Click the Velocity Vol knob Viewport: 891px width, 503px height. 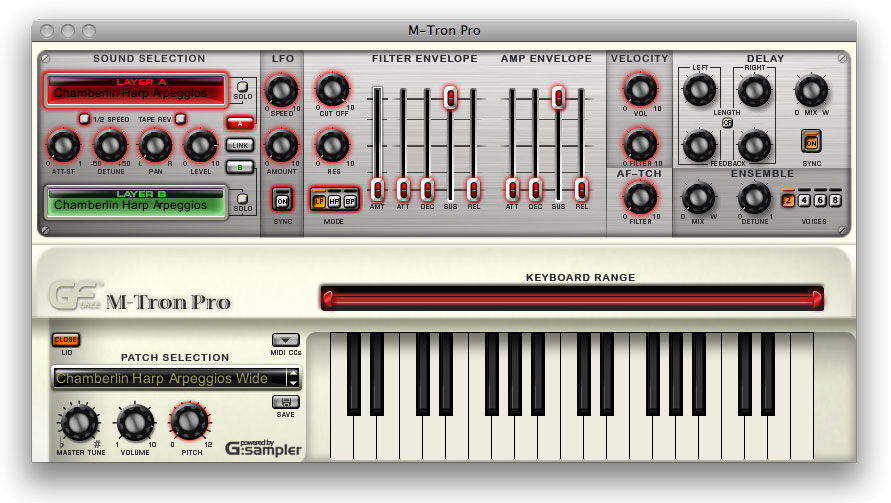640,89
